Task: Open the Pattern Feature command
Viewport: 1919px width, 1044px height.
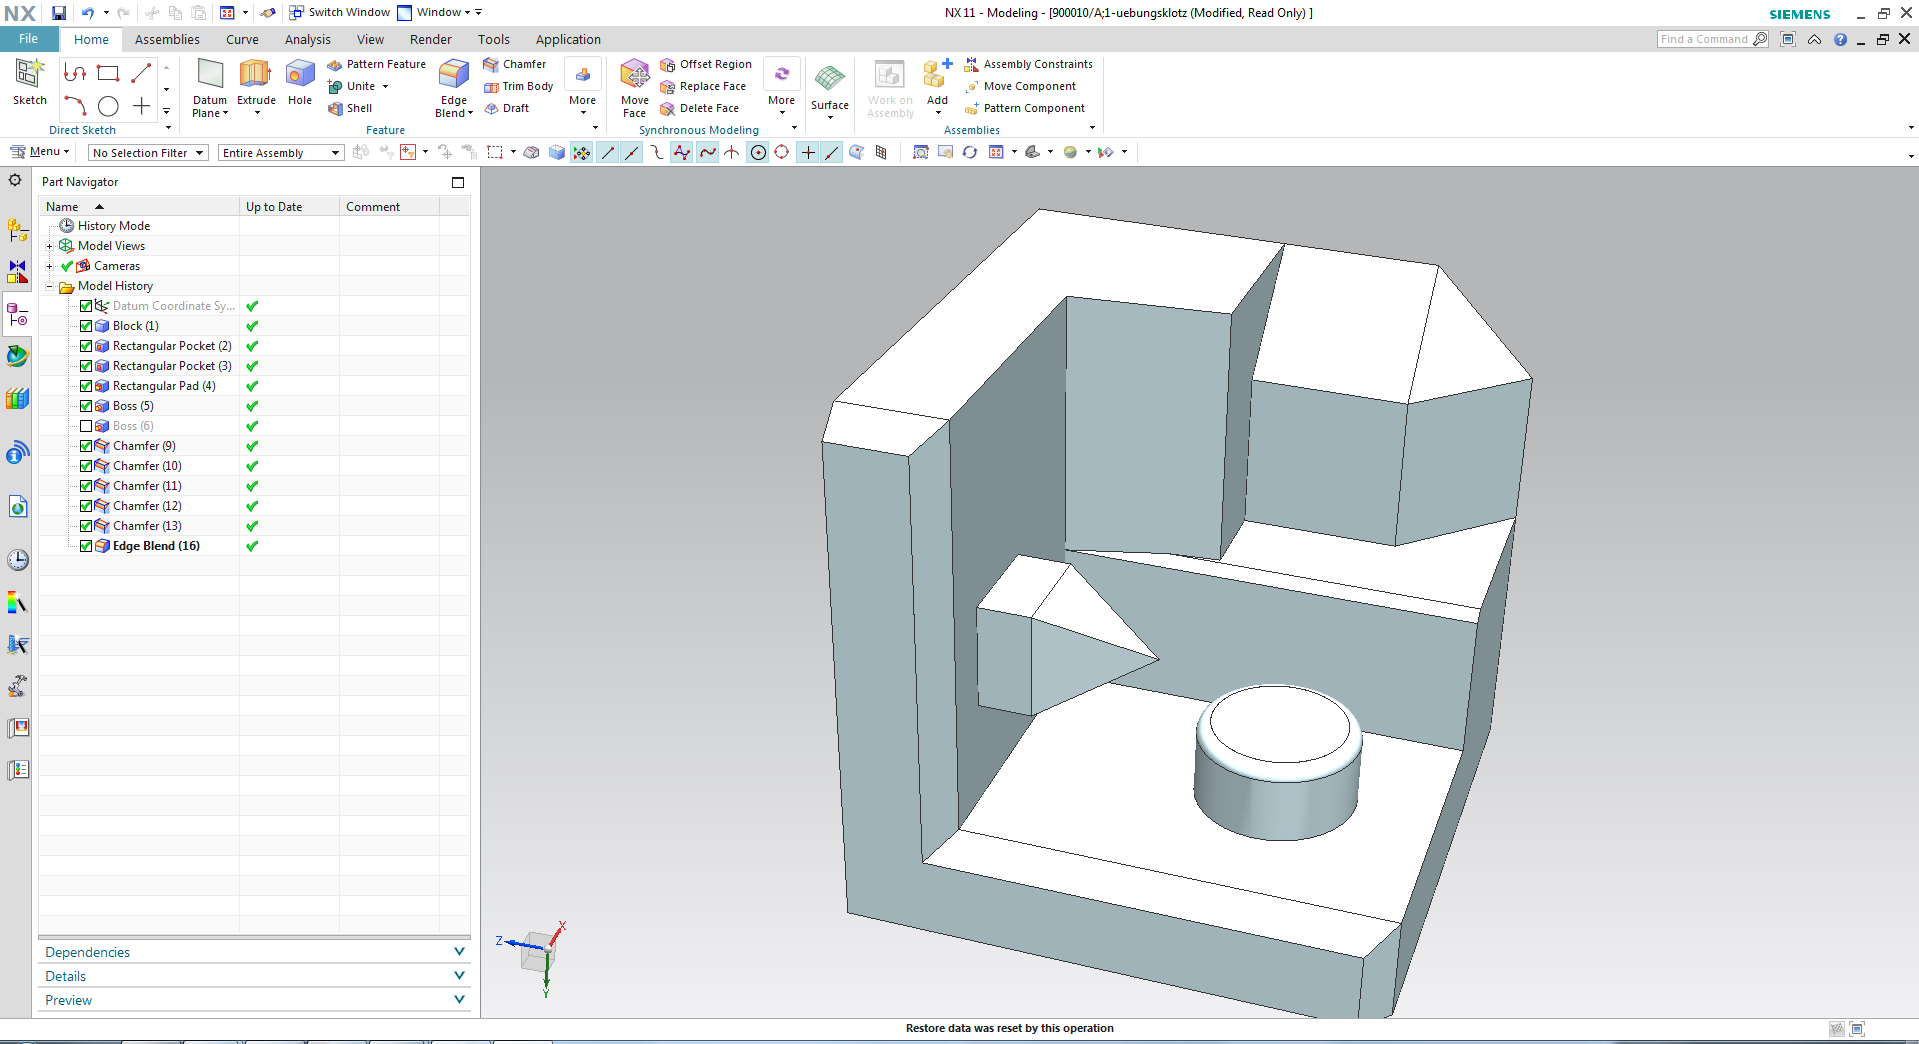Action: click(376, 64)
